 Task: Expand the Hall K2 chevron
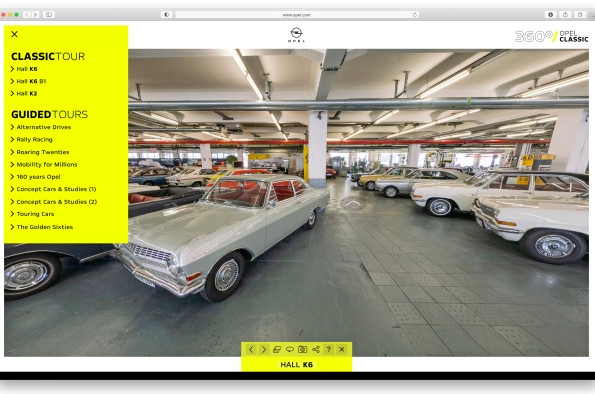click(13, 93)
